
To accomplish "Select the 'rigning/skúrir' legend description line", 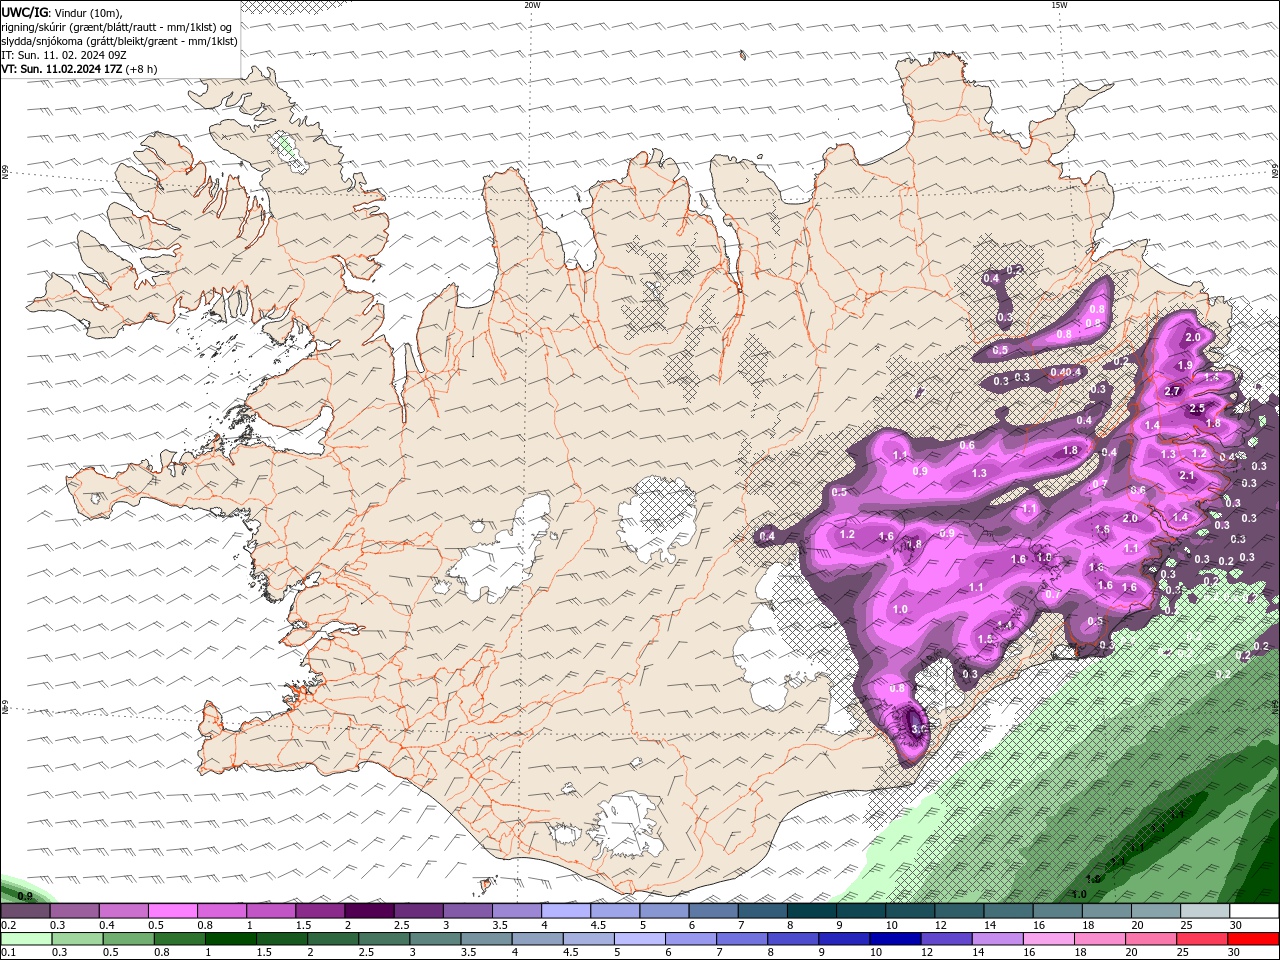I will tap(117, 27).
